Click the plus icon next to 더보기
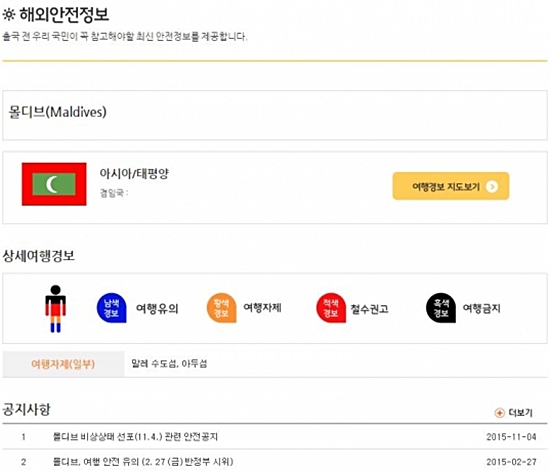 (499, 413)
